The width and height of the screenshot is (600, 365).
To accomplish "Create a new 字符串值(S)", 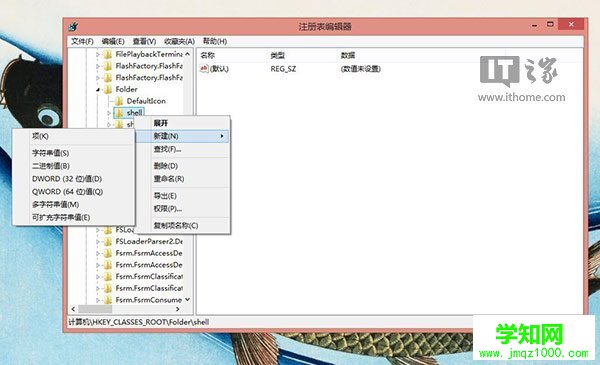I will tap(73, 153).
